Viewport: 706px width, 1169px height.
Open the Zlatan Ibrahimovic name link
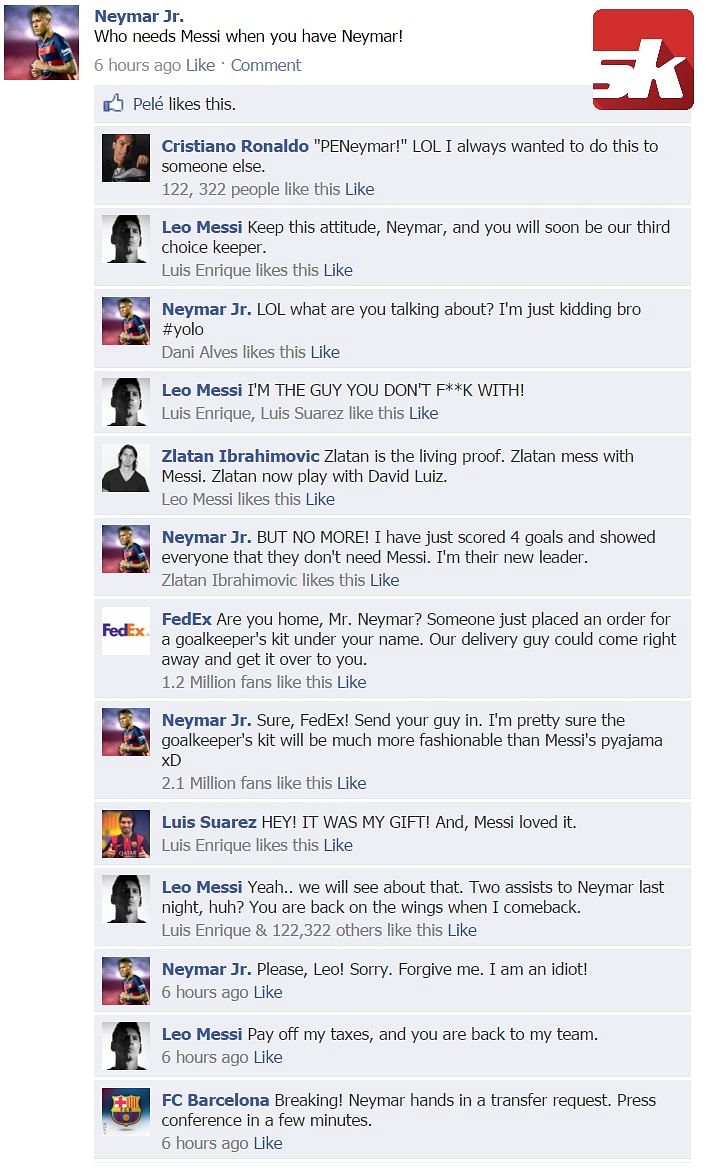click(x=241, y=456)
